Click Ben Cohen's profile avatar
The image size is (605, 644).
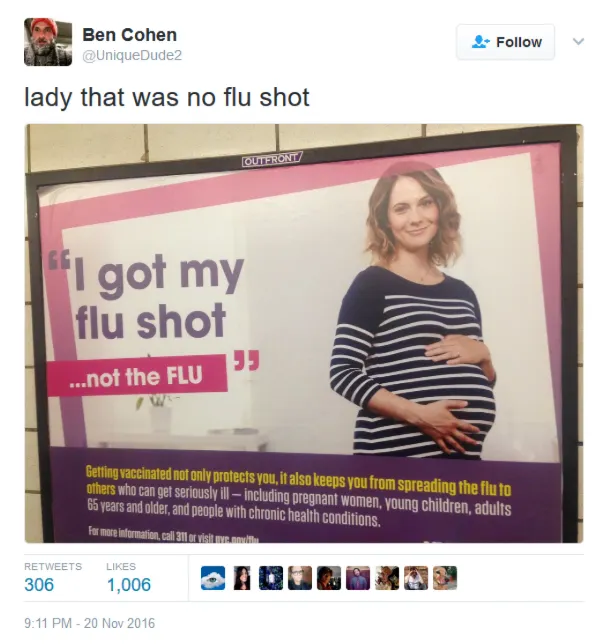[48, 42]
